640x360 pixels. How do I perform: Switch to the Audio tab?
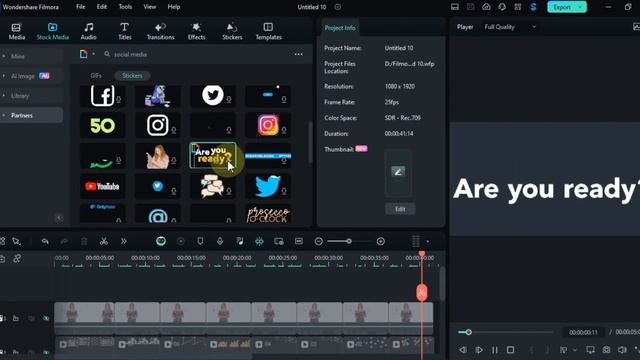(x=88, y=31)
